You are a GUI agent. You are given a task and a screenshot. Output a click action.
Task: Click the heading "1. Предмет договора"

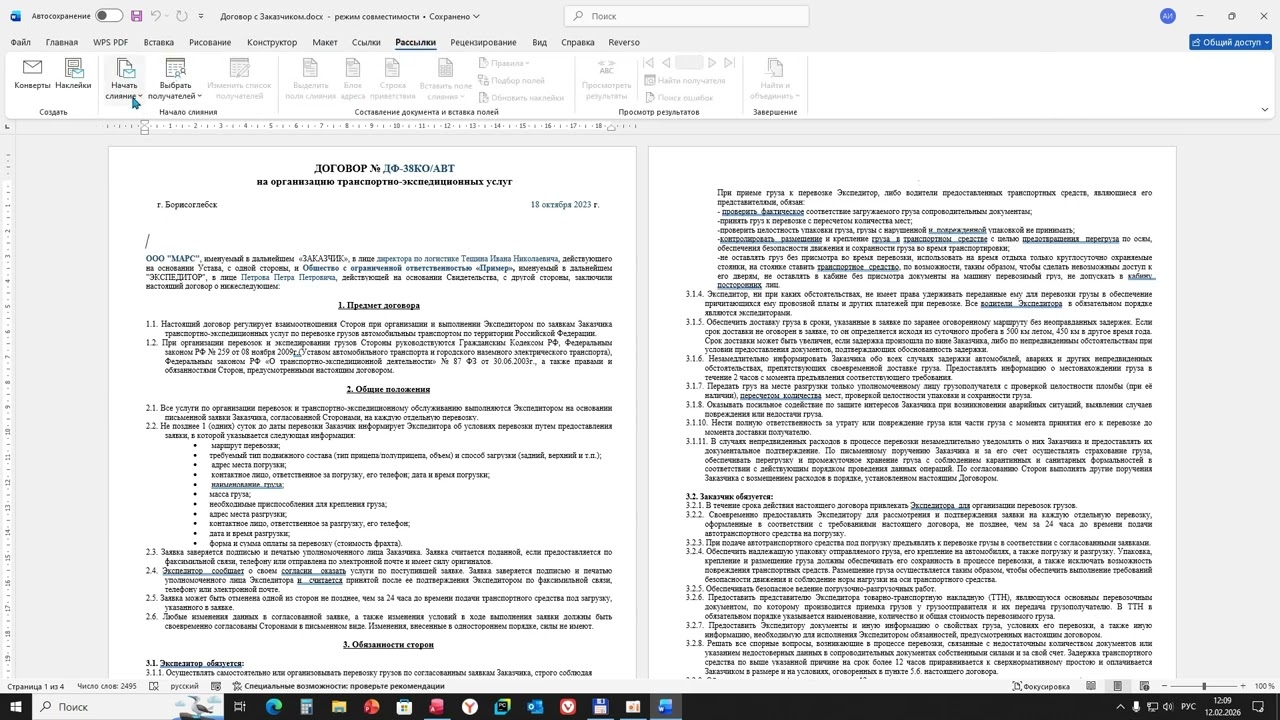tap(379, 305)
